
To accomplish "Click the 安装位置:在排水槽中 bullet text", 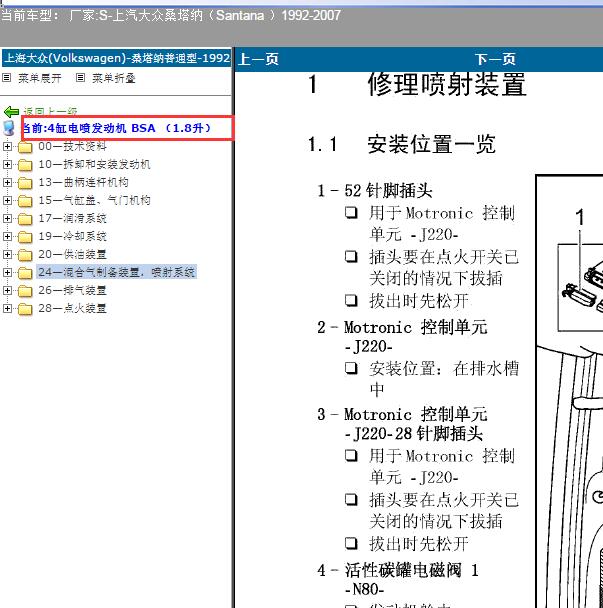I will [x=444, y=378].
